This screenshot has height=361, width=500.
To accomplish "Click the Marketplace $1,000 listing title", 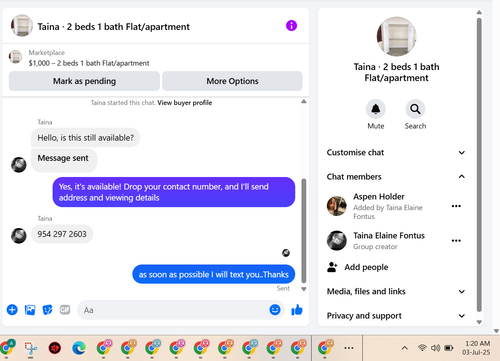I will click(x=89, y=63).
